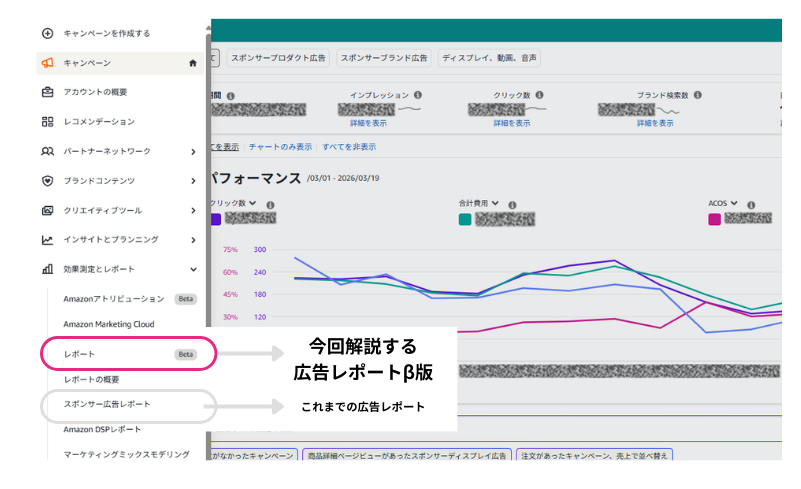
Task: Click the briefcase アカウントの概要 icon
Action: (x=47, y=92)
